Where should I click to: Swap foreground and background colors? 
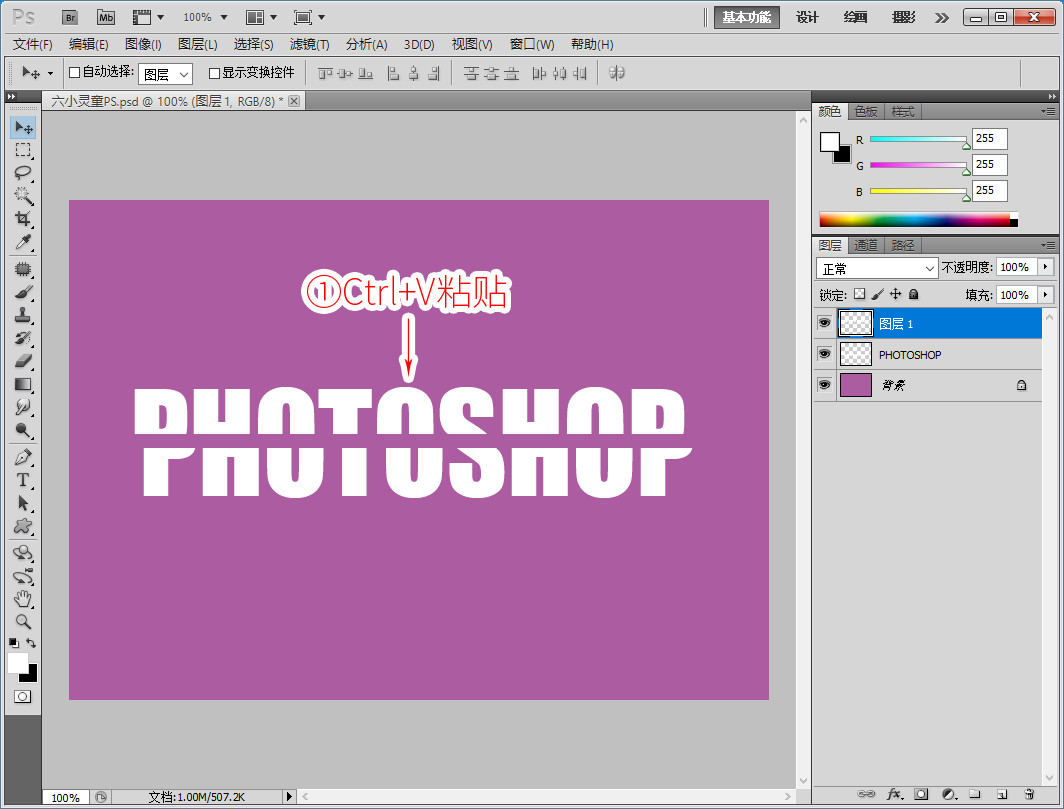(x=31, y=643)
